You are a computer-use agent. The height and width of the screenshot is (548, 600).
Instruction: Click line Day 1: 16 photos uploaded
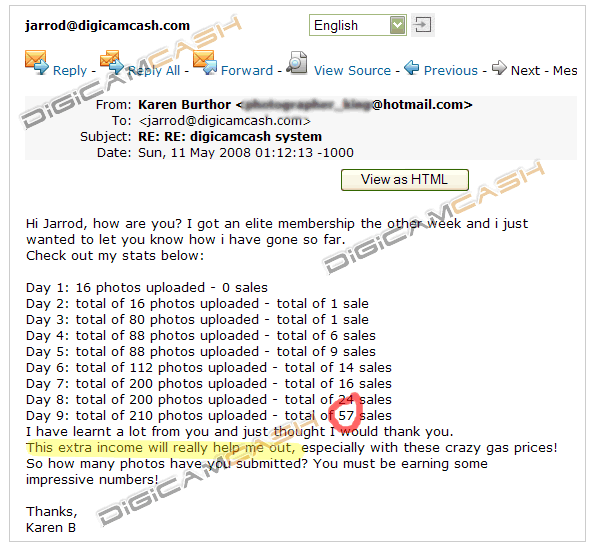click(x=147, y=288)
